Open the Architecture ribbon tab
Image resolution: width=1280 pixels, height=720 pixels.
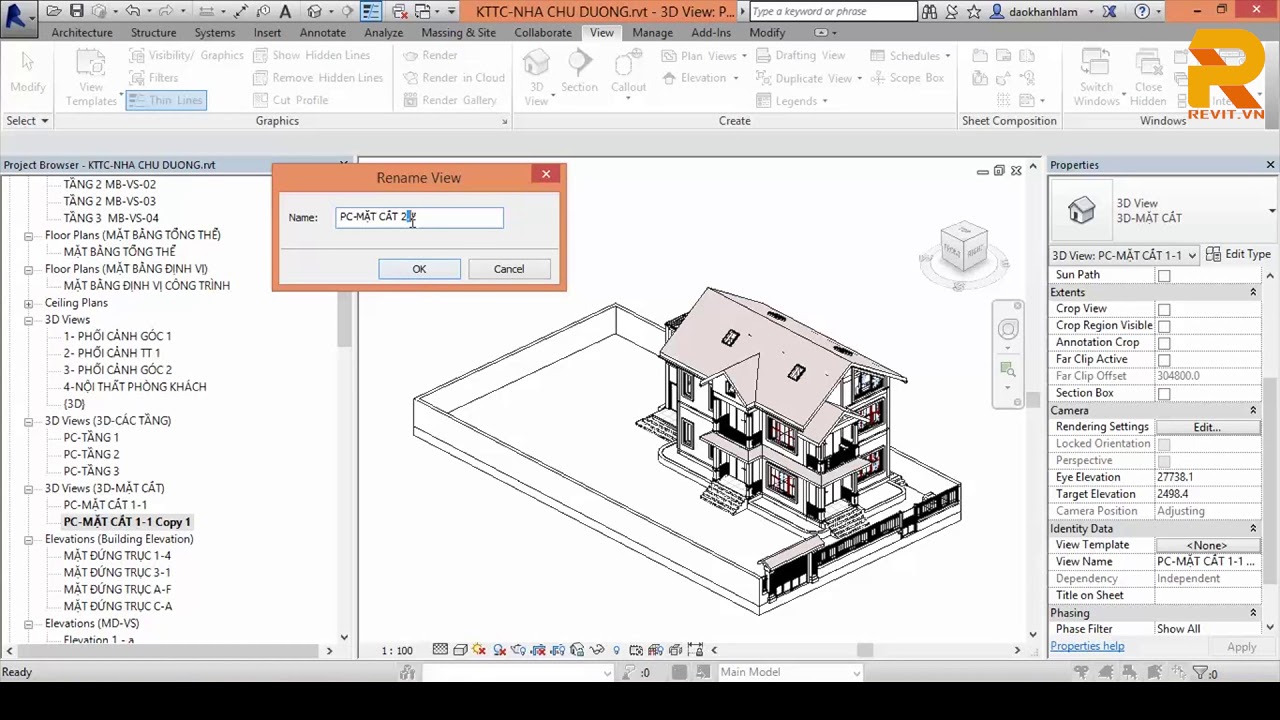(82, 32)
